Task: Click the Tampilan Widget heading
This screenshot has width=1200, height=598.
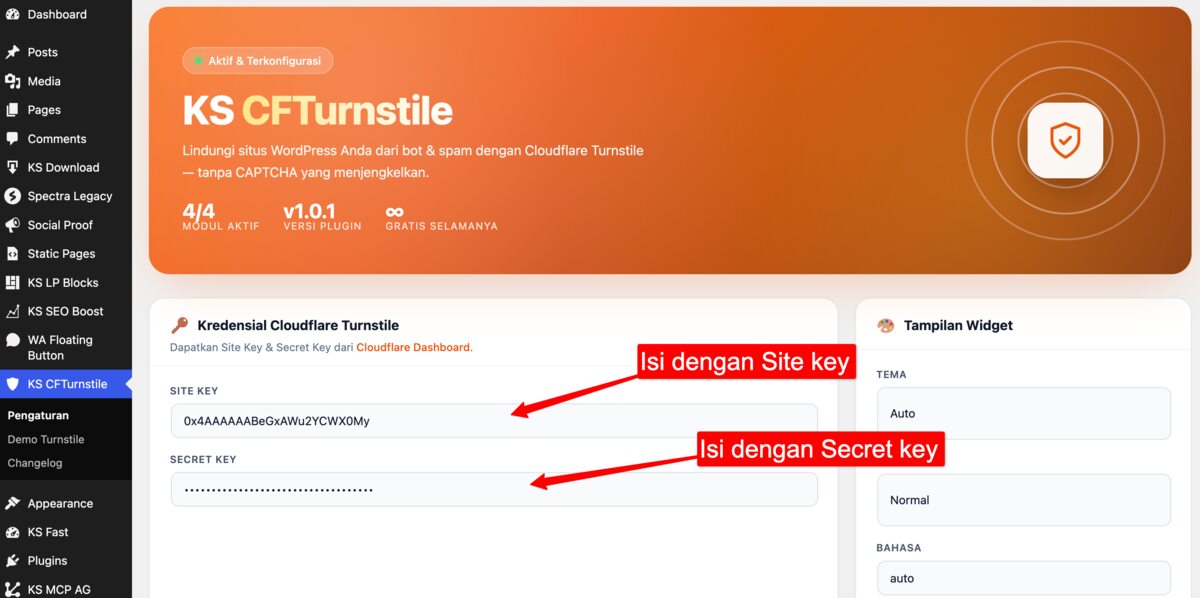Action: (x=958, y=325)
